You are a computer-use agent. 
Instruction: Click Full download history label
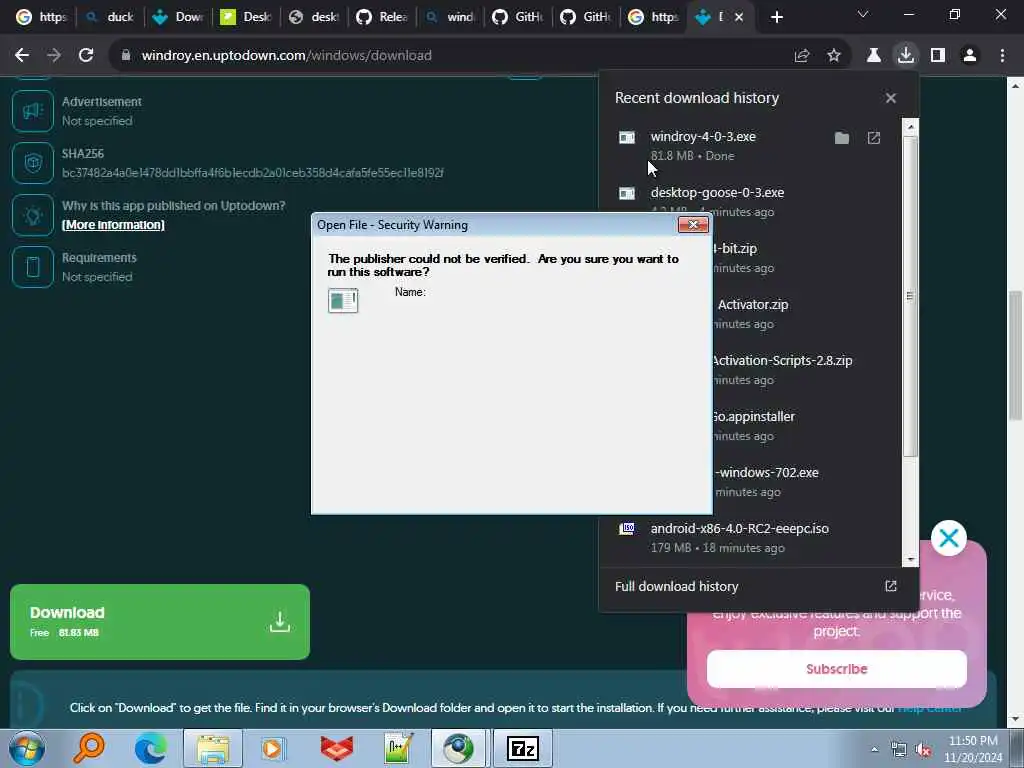tap(677, 586)
